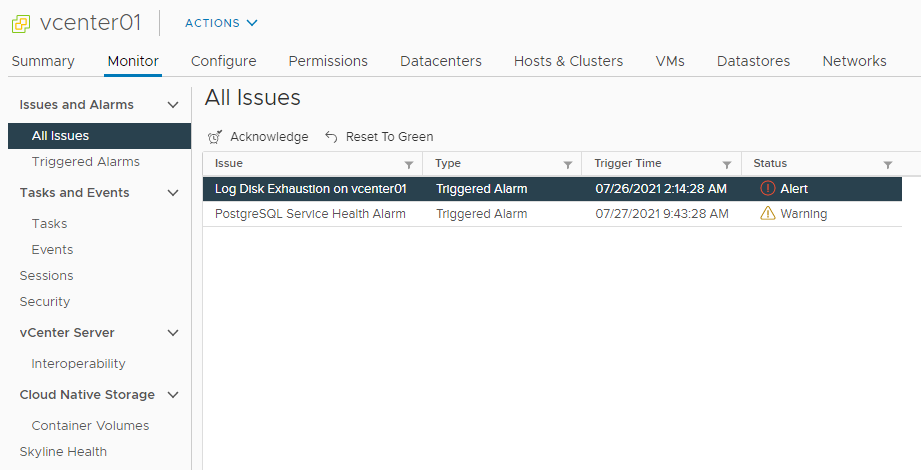Sort the table by Trigger Time header
The width and height of the screenshot is (921, 470).
[x=628, y=164]
